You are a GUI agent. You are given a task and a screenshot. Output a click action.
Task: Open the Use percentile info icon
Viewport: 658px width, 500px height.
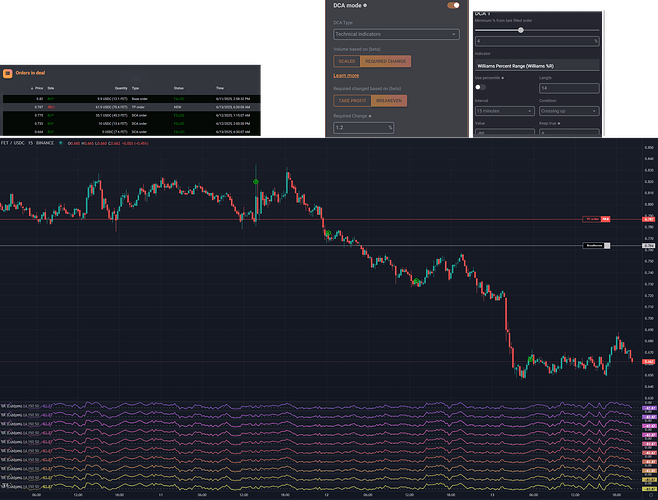click(x=503, y=78)
